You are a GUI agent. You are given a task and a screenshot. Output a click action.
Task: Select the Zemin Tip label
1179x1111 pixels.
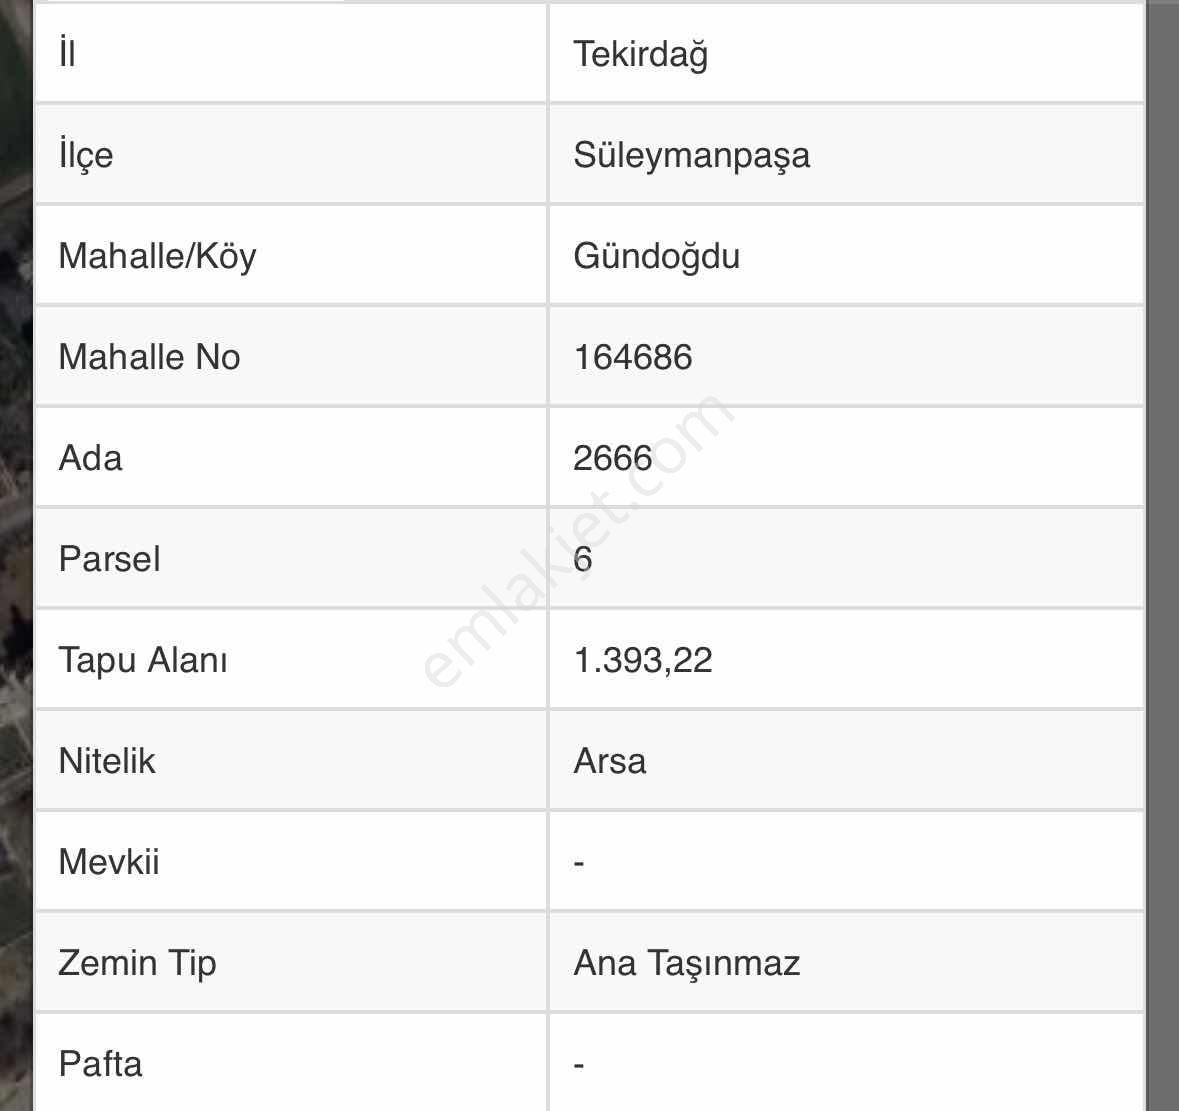pyautogui.click(x=137, y=963)
